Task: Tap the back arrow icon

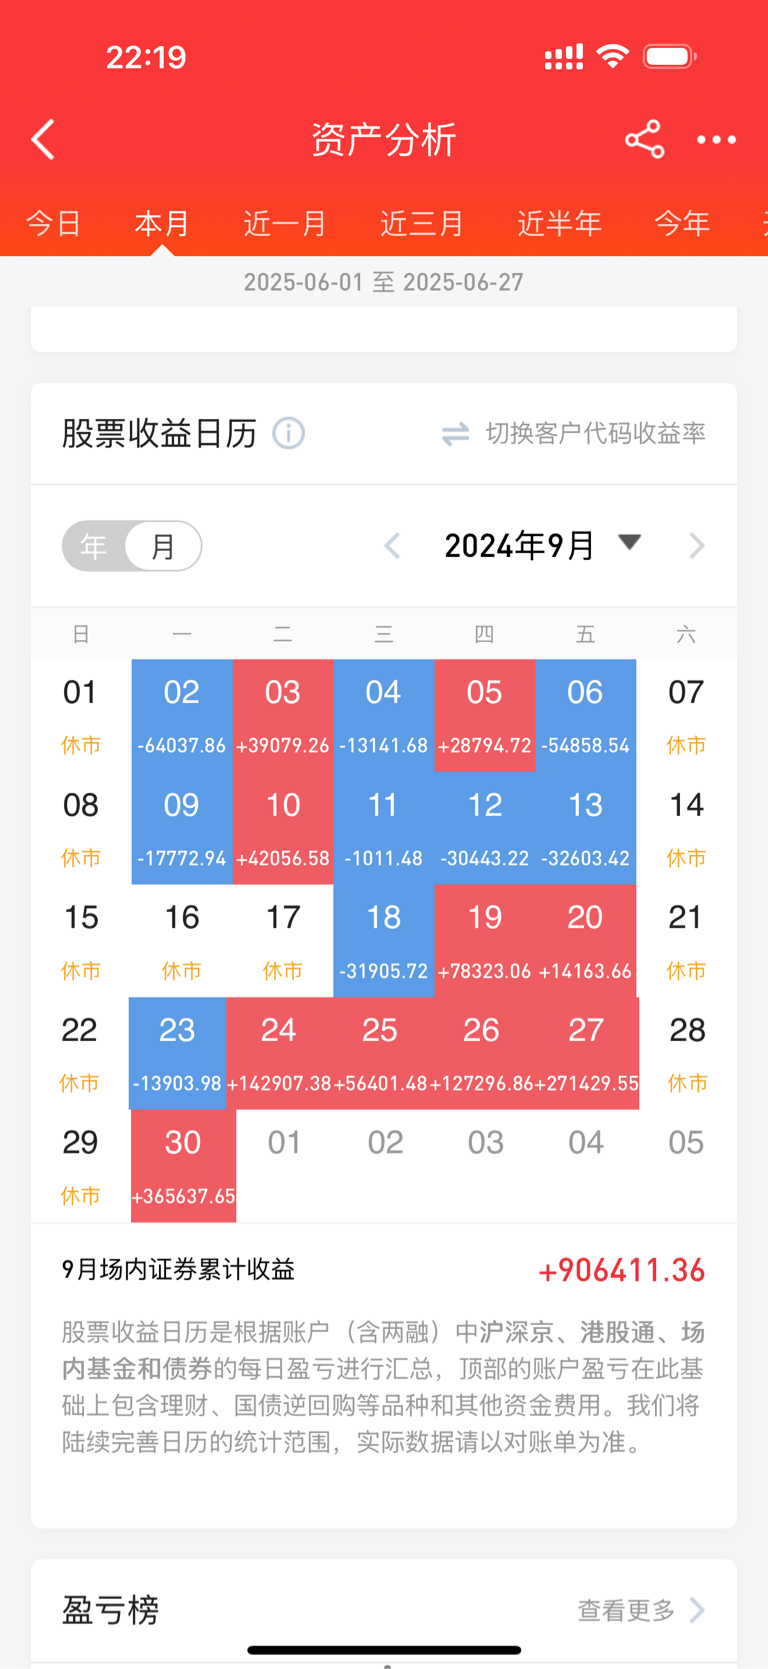Action: (x=43, y=140)
